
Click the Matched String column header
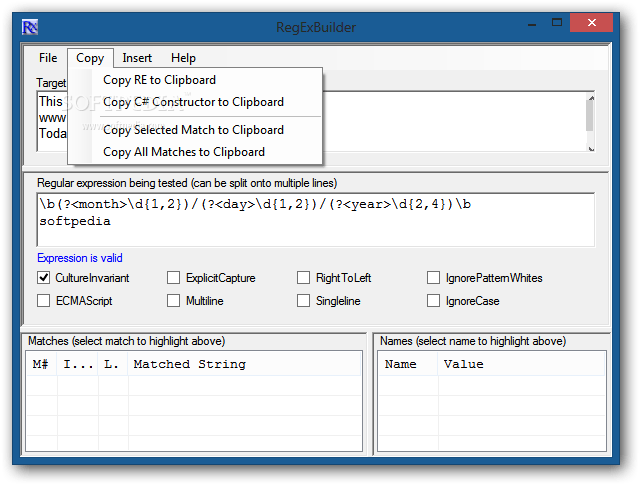click(190, 364)
